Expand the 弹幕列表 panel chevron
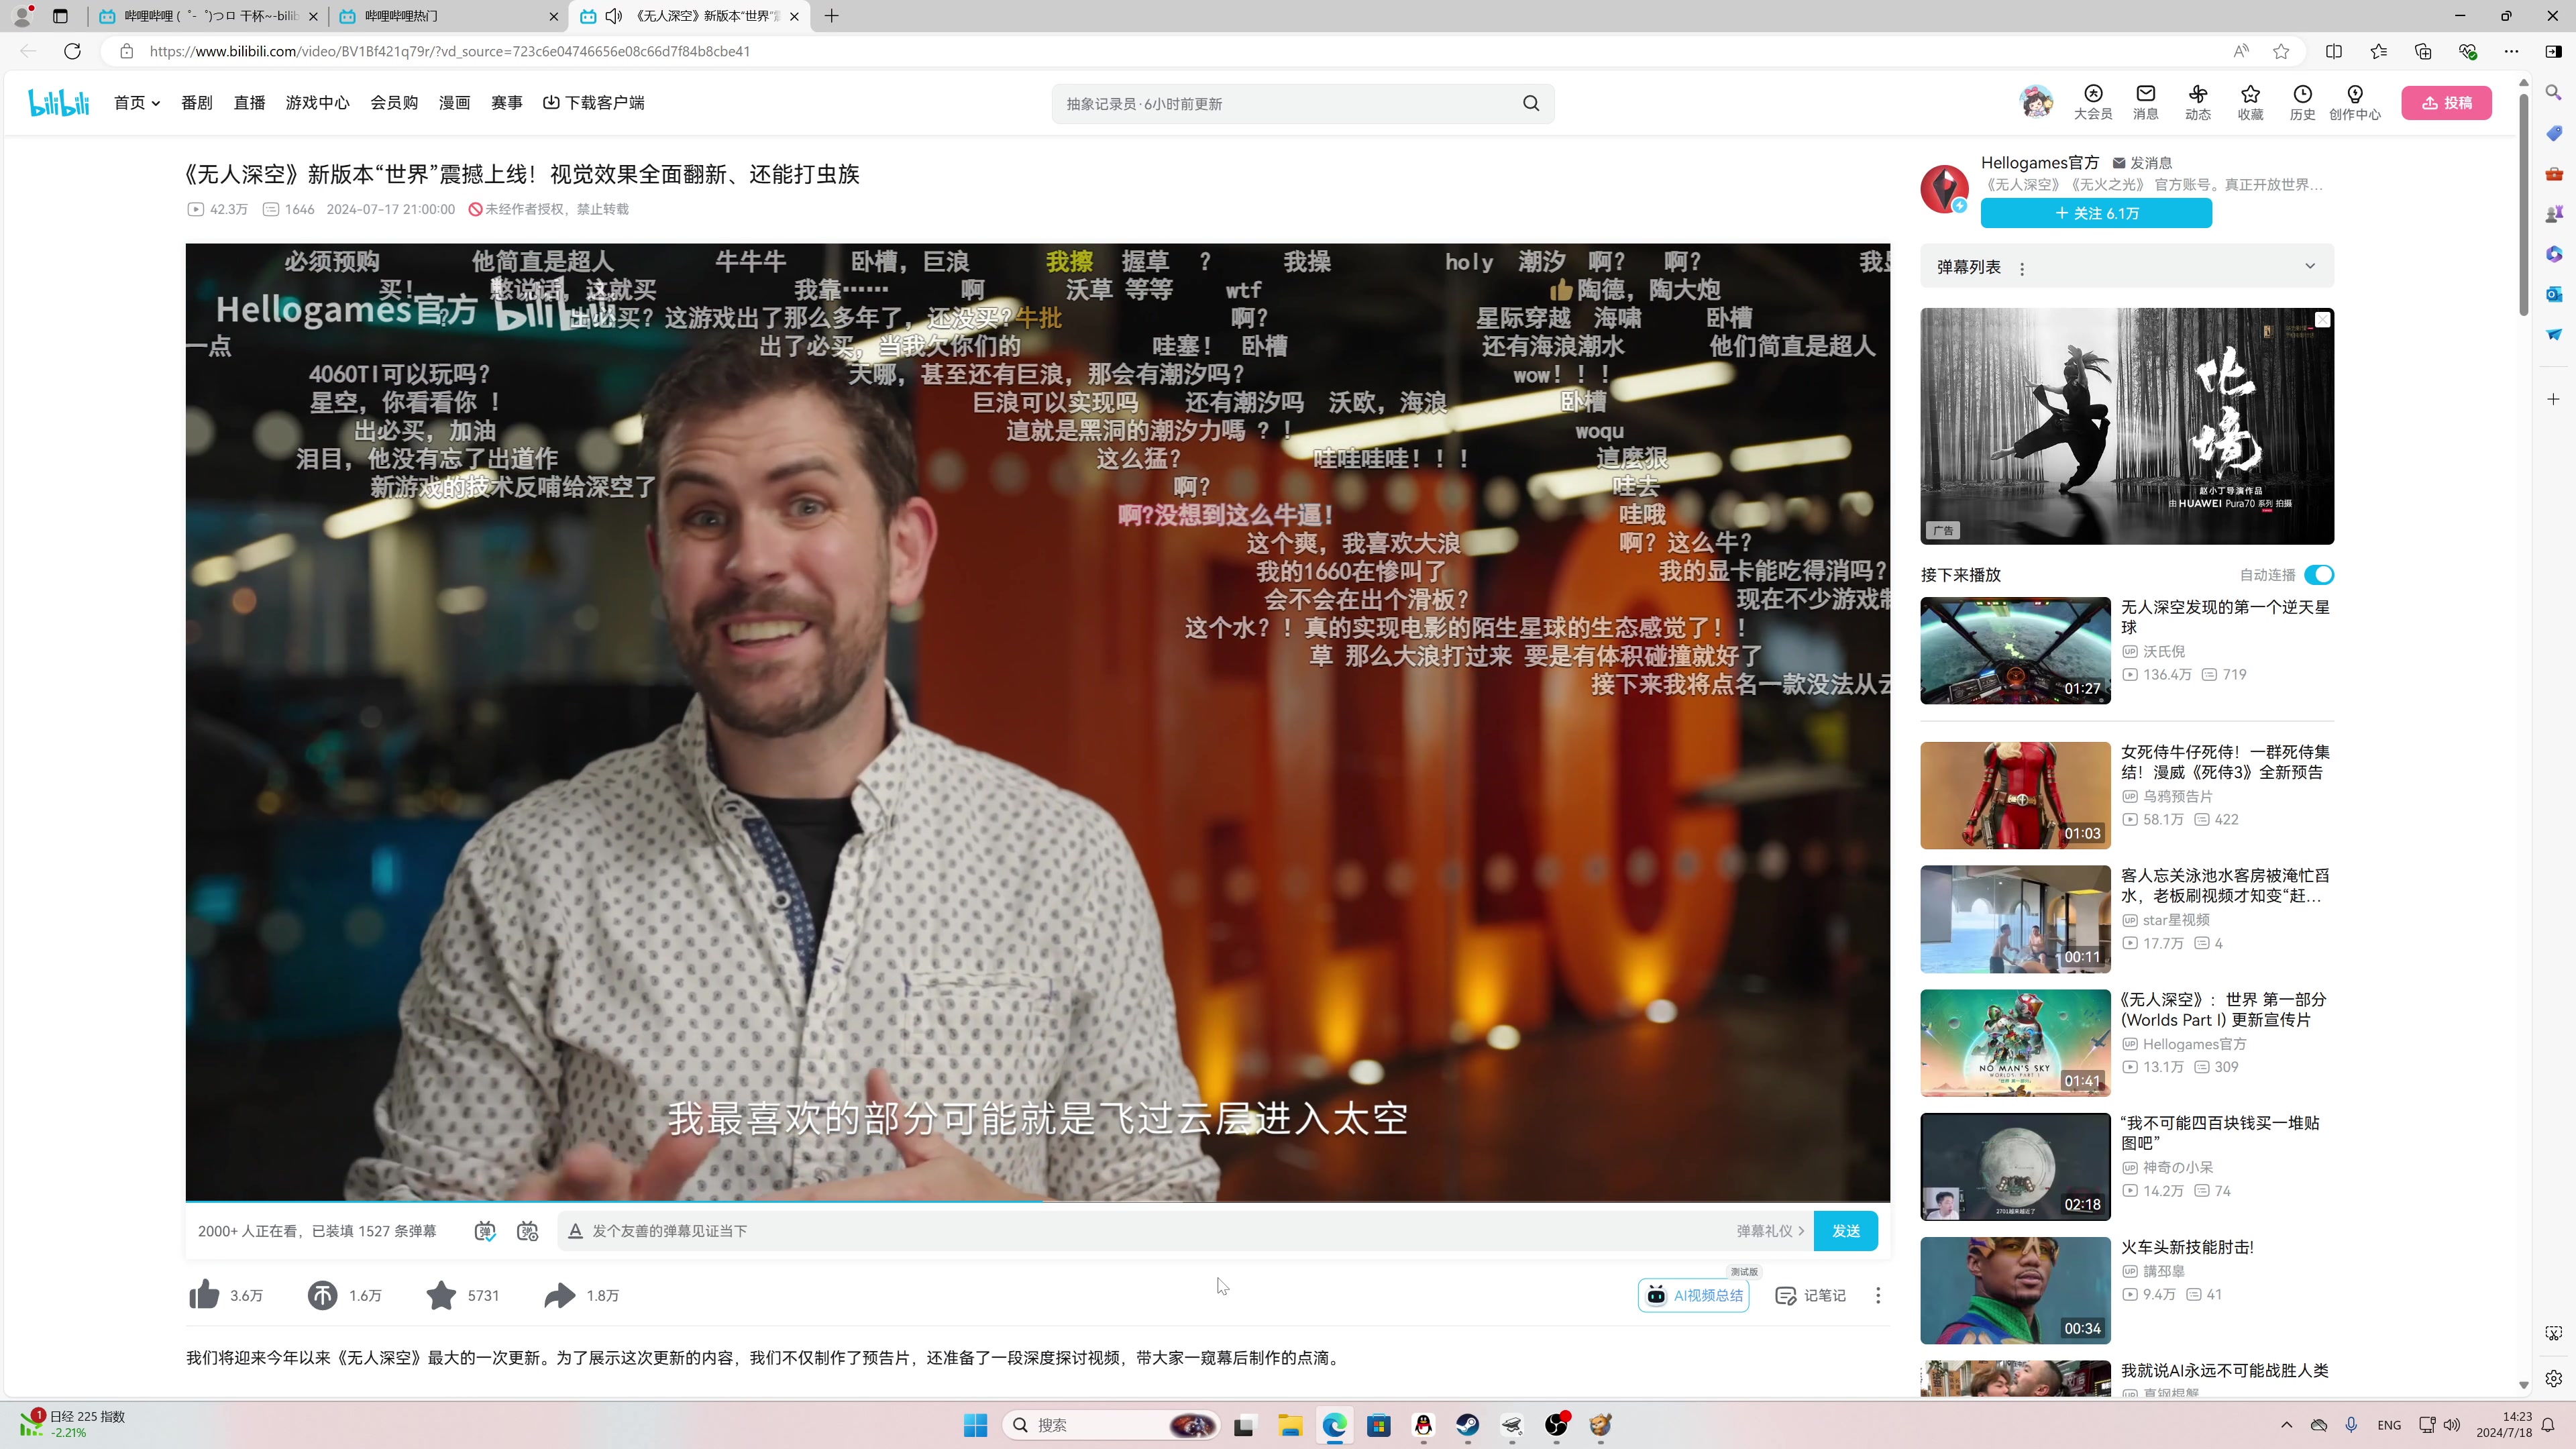Screen dimensions: 2576x1449 (x=2310, y=266)
